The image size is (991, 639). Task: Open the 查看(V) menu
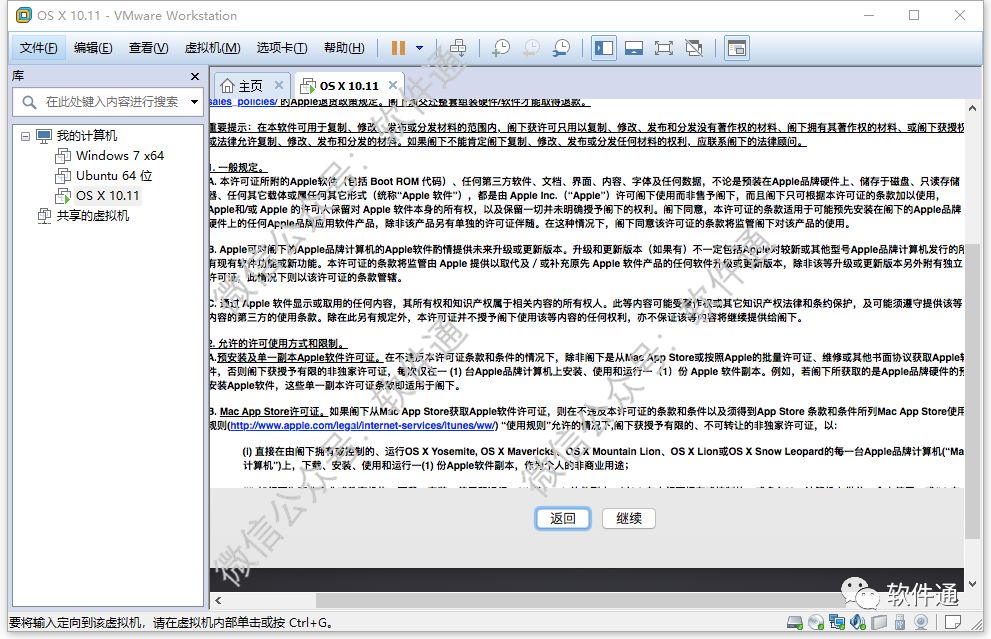click(x=149, y=48)
